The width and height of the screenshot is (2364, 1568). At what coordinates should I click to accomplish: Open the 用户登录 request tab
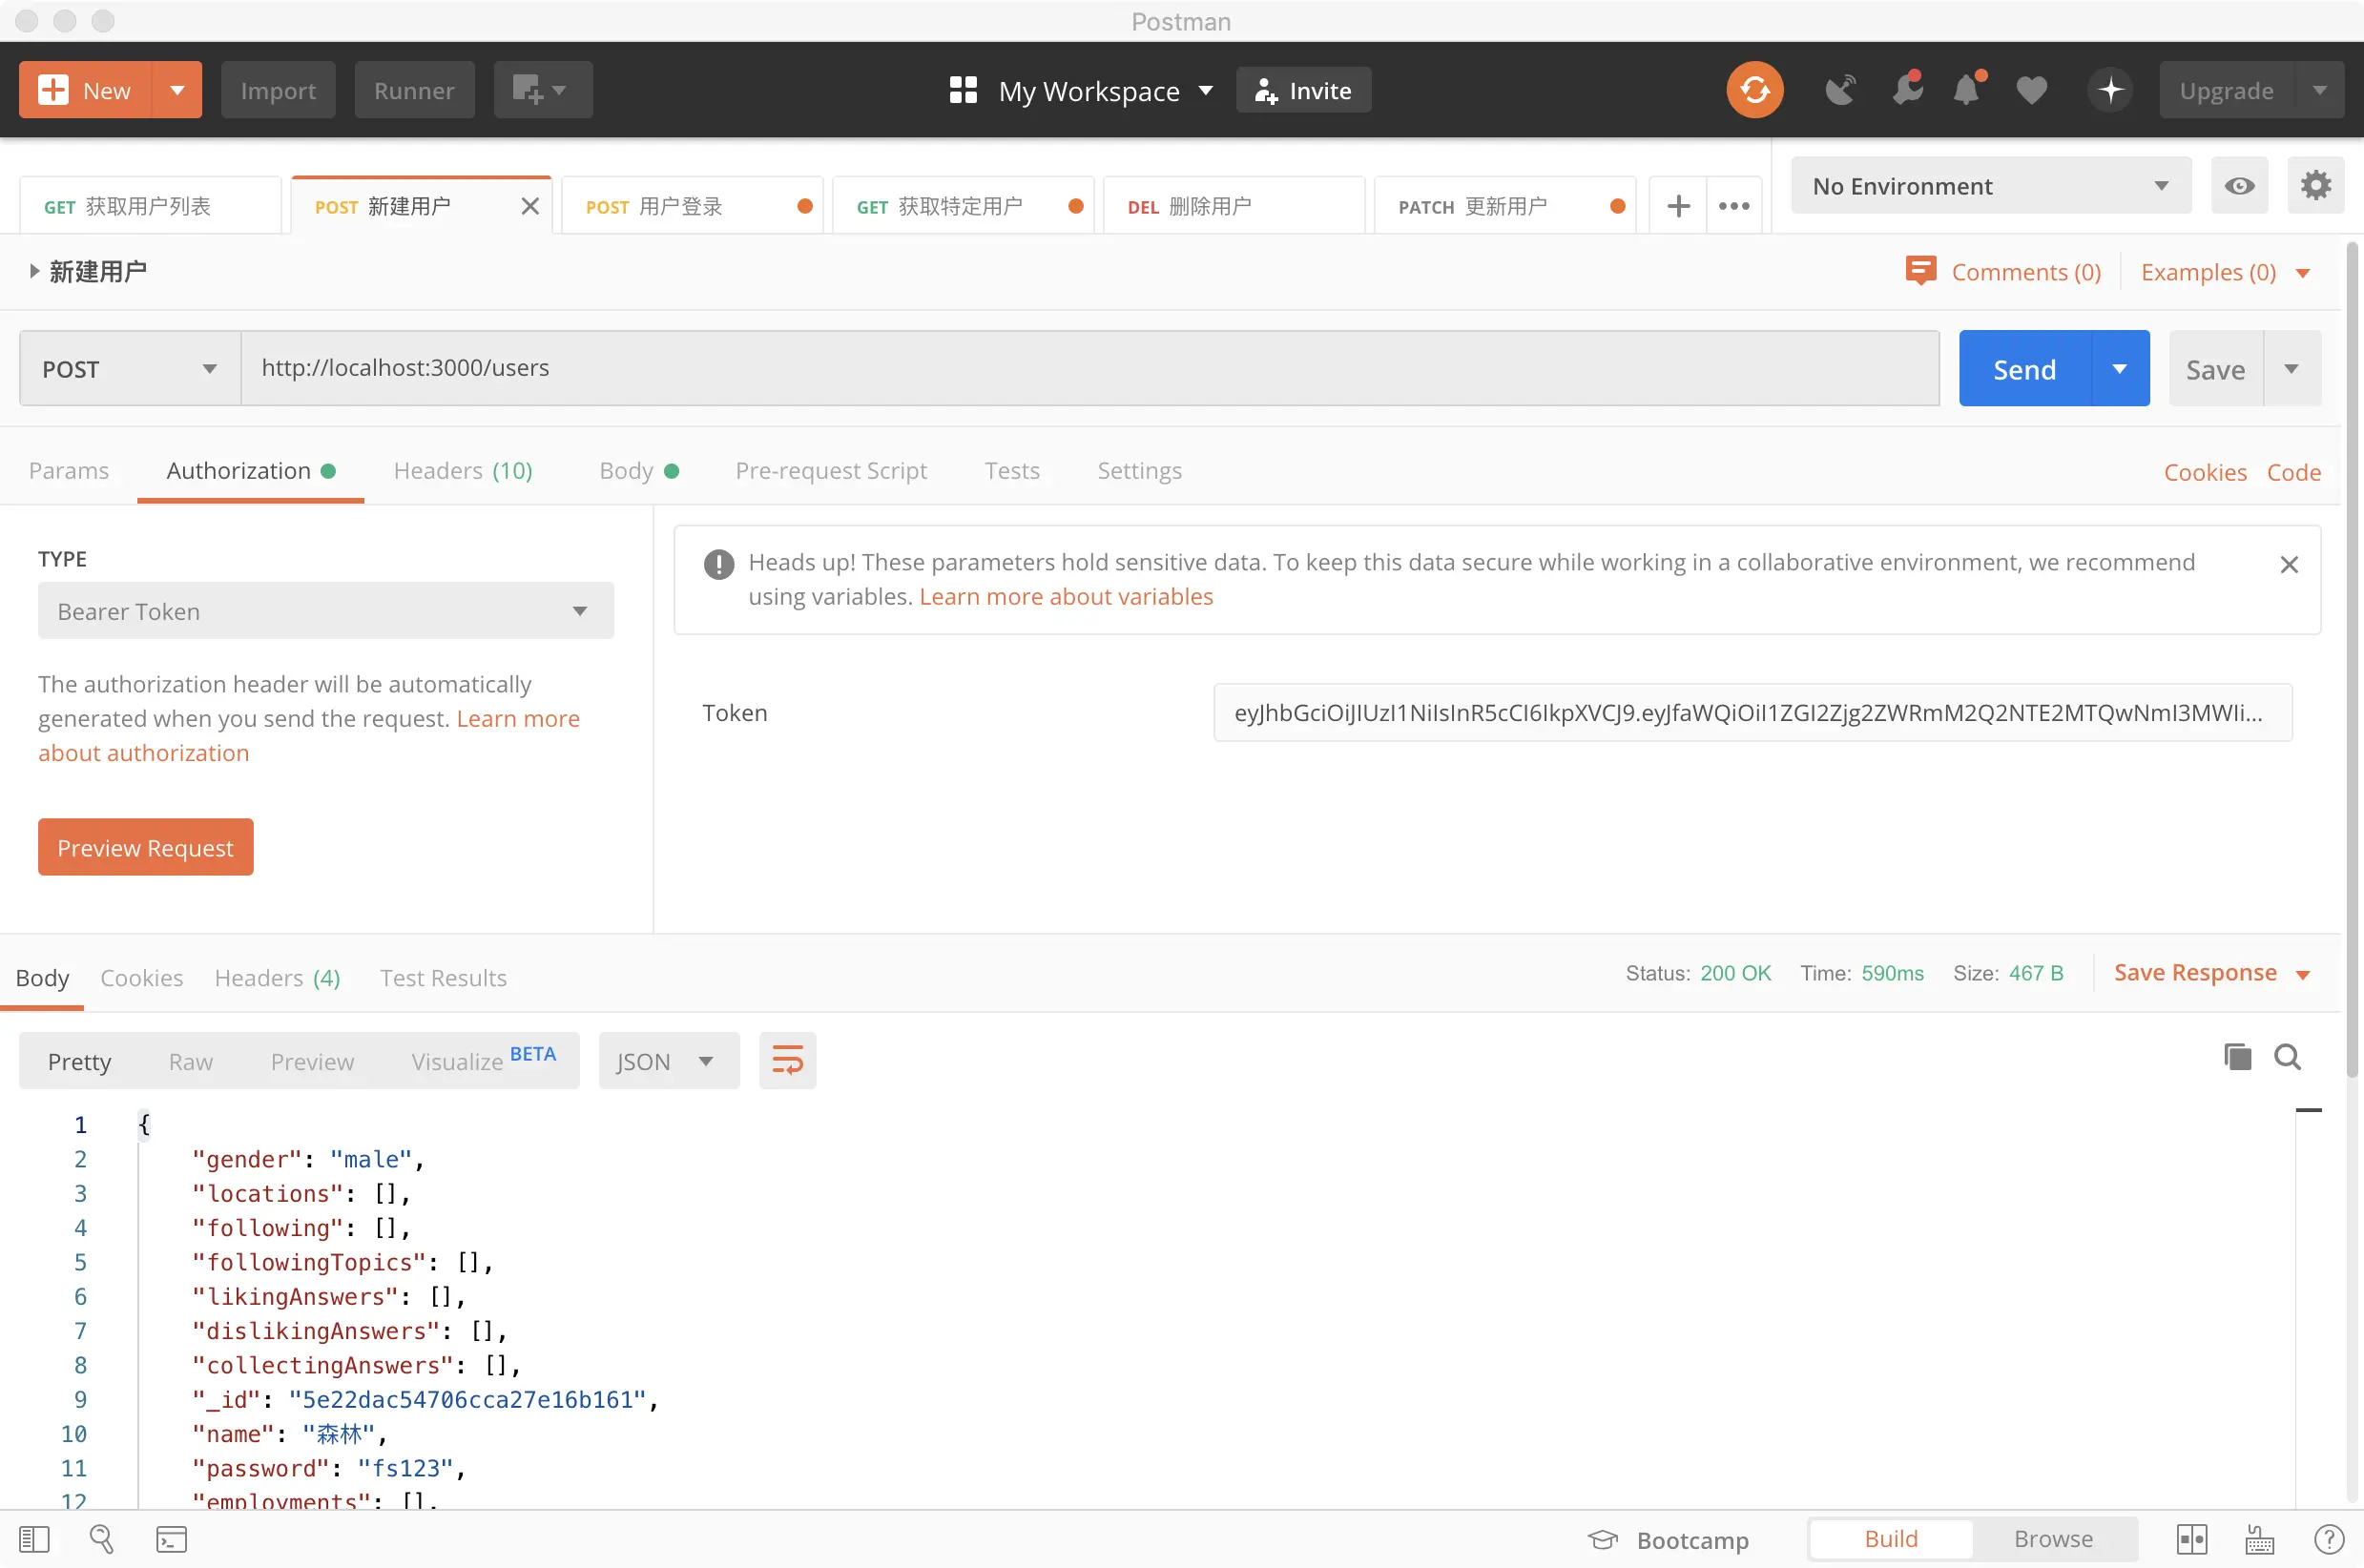click(x=680, y=206)
